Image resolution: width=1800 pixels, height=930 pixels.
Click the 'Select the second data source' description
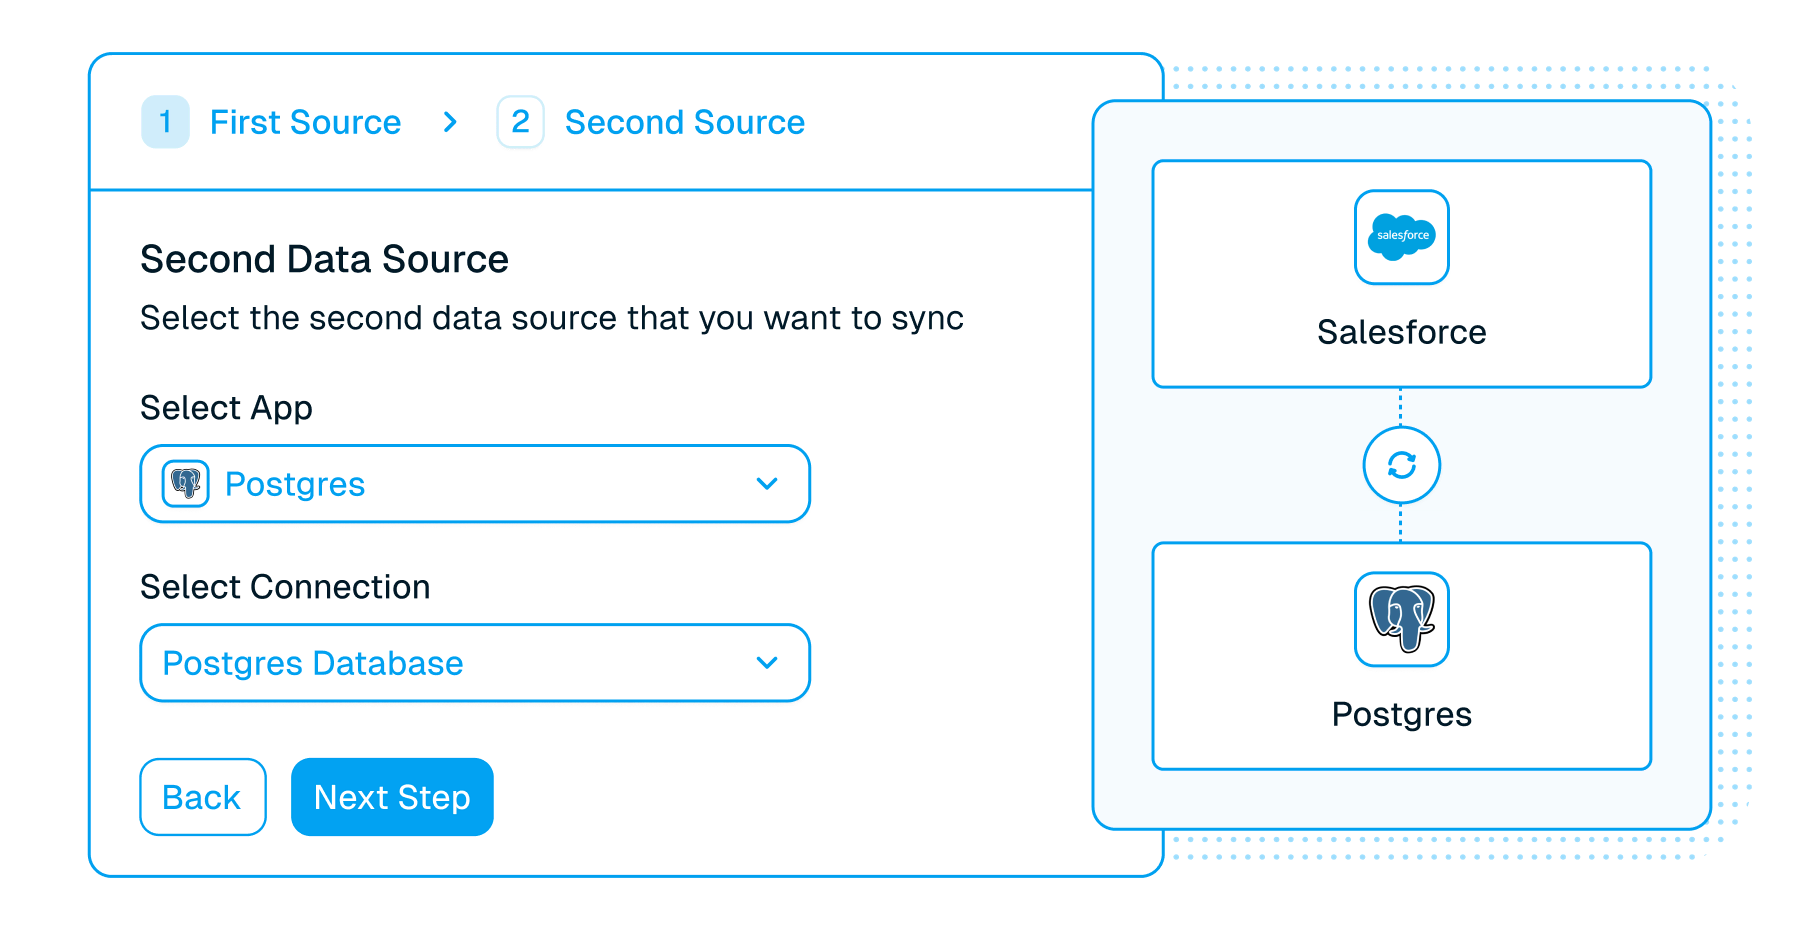[x=552, y=318]
